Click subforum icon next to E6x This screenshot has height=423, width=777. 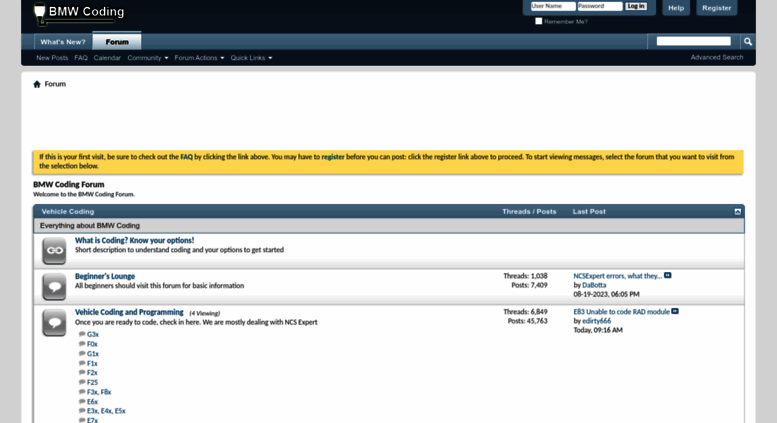click(82, 401)
